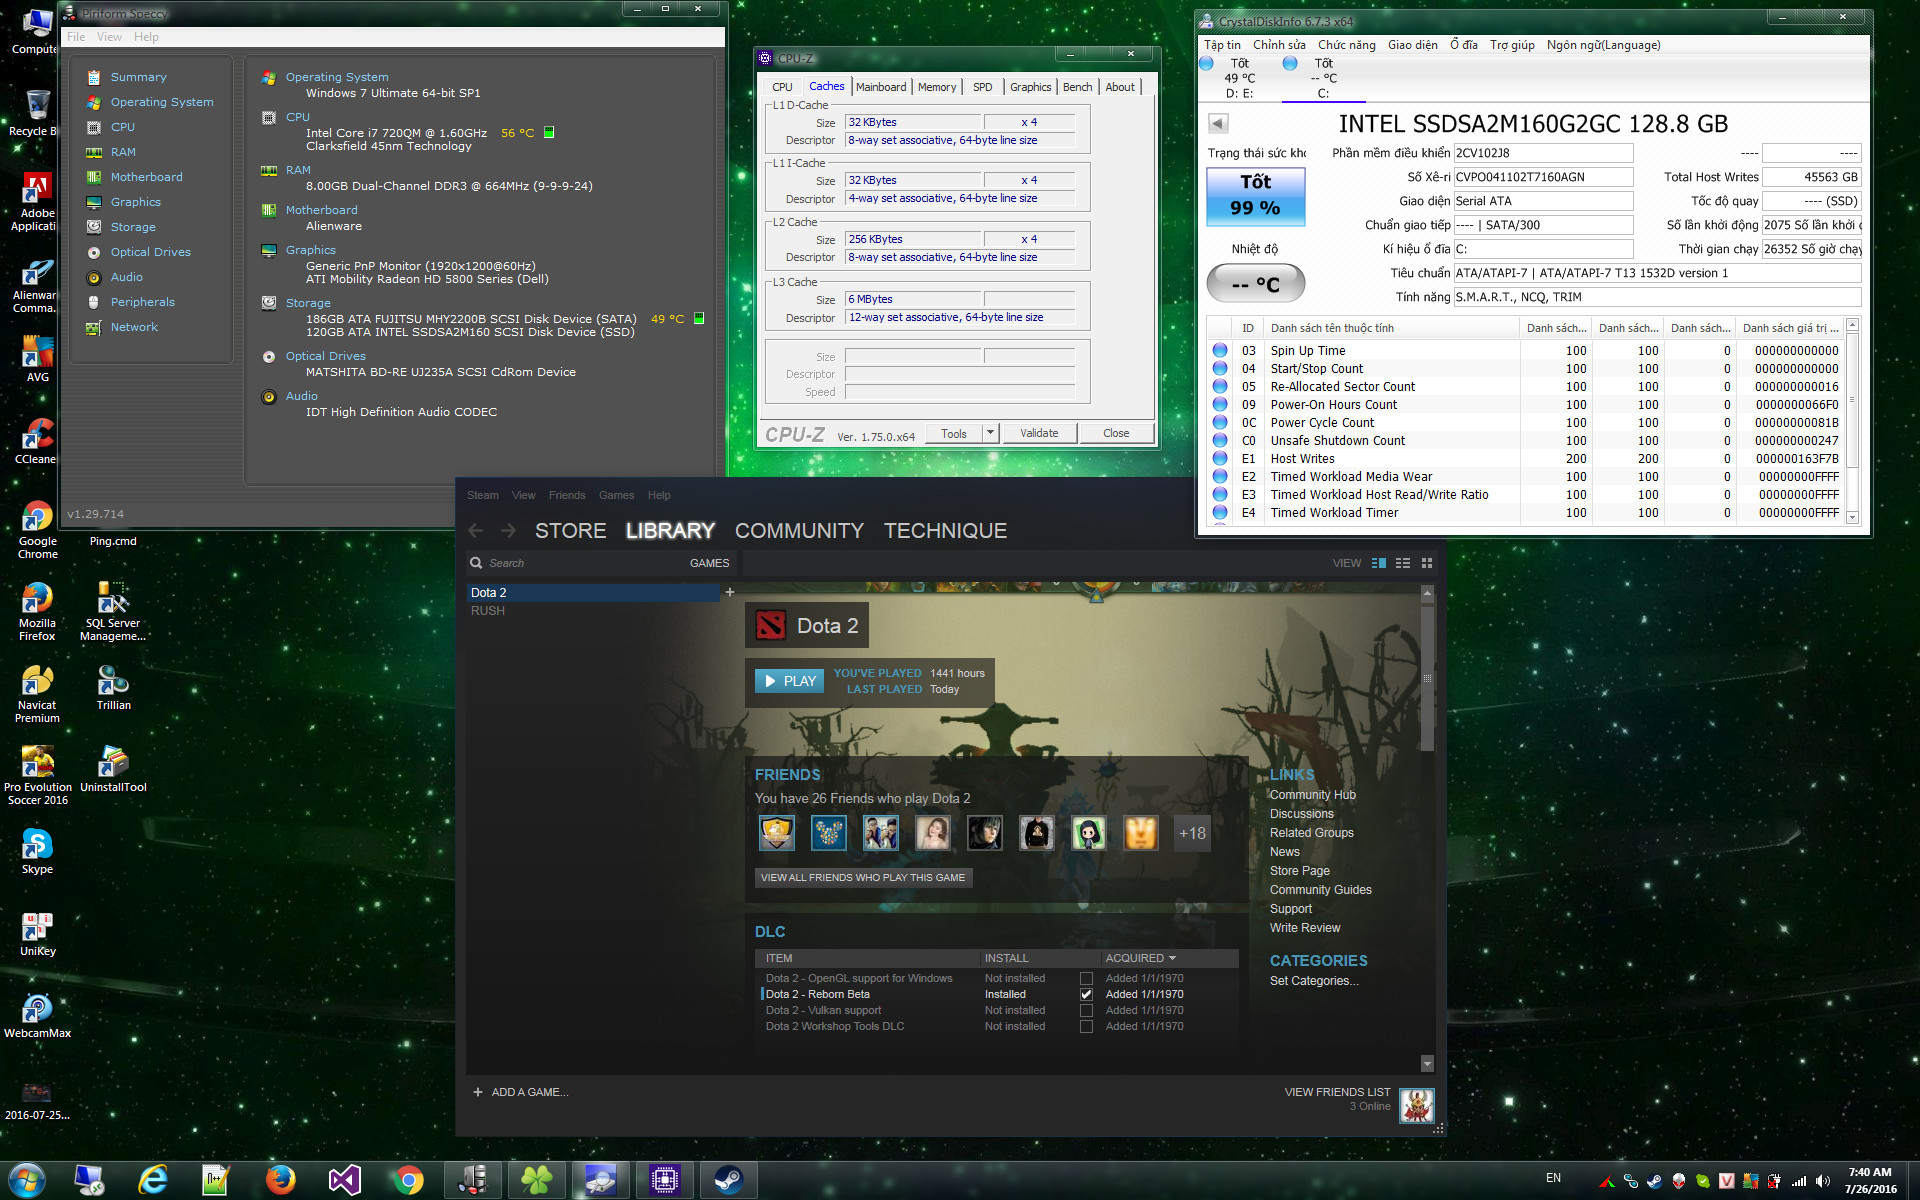Viewport: 1920px width, 1200px height.
Task: Click Steam detail view icon
Action: [x=1379, y=563]
